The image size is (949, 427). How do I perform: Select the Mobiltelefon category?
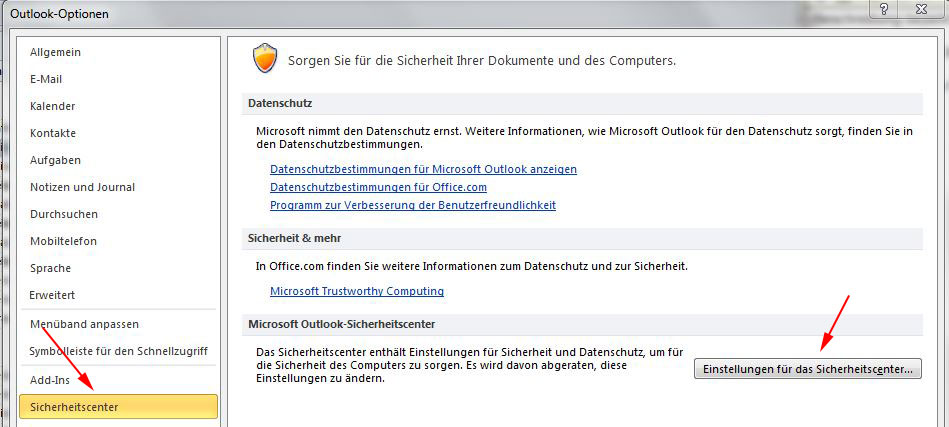click(64, 241)
